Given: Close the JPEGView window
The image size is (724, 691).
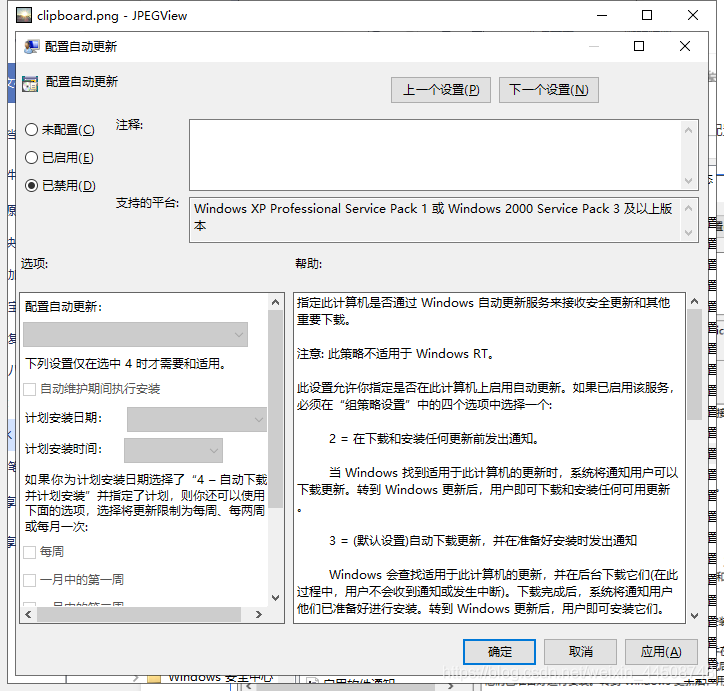Looking at the screenshot, I should click(x=693, y=16).
